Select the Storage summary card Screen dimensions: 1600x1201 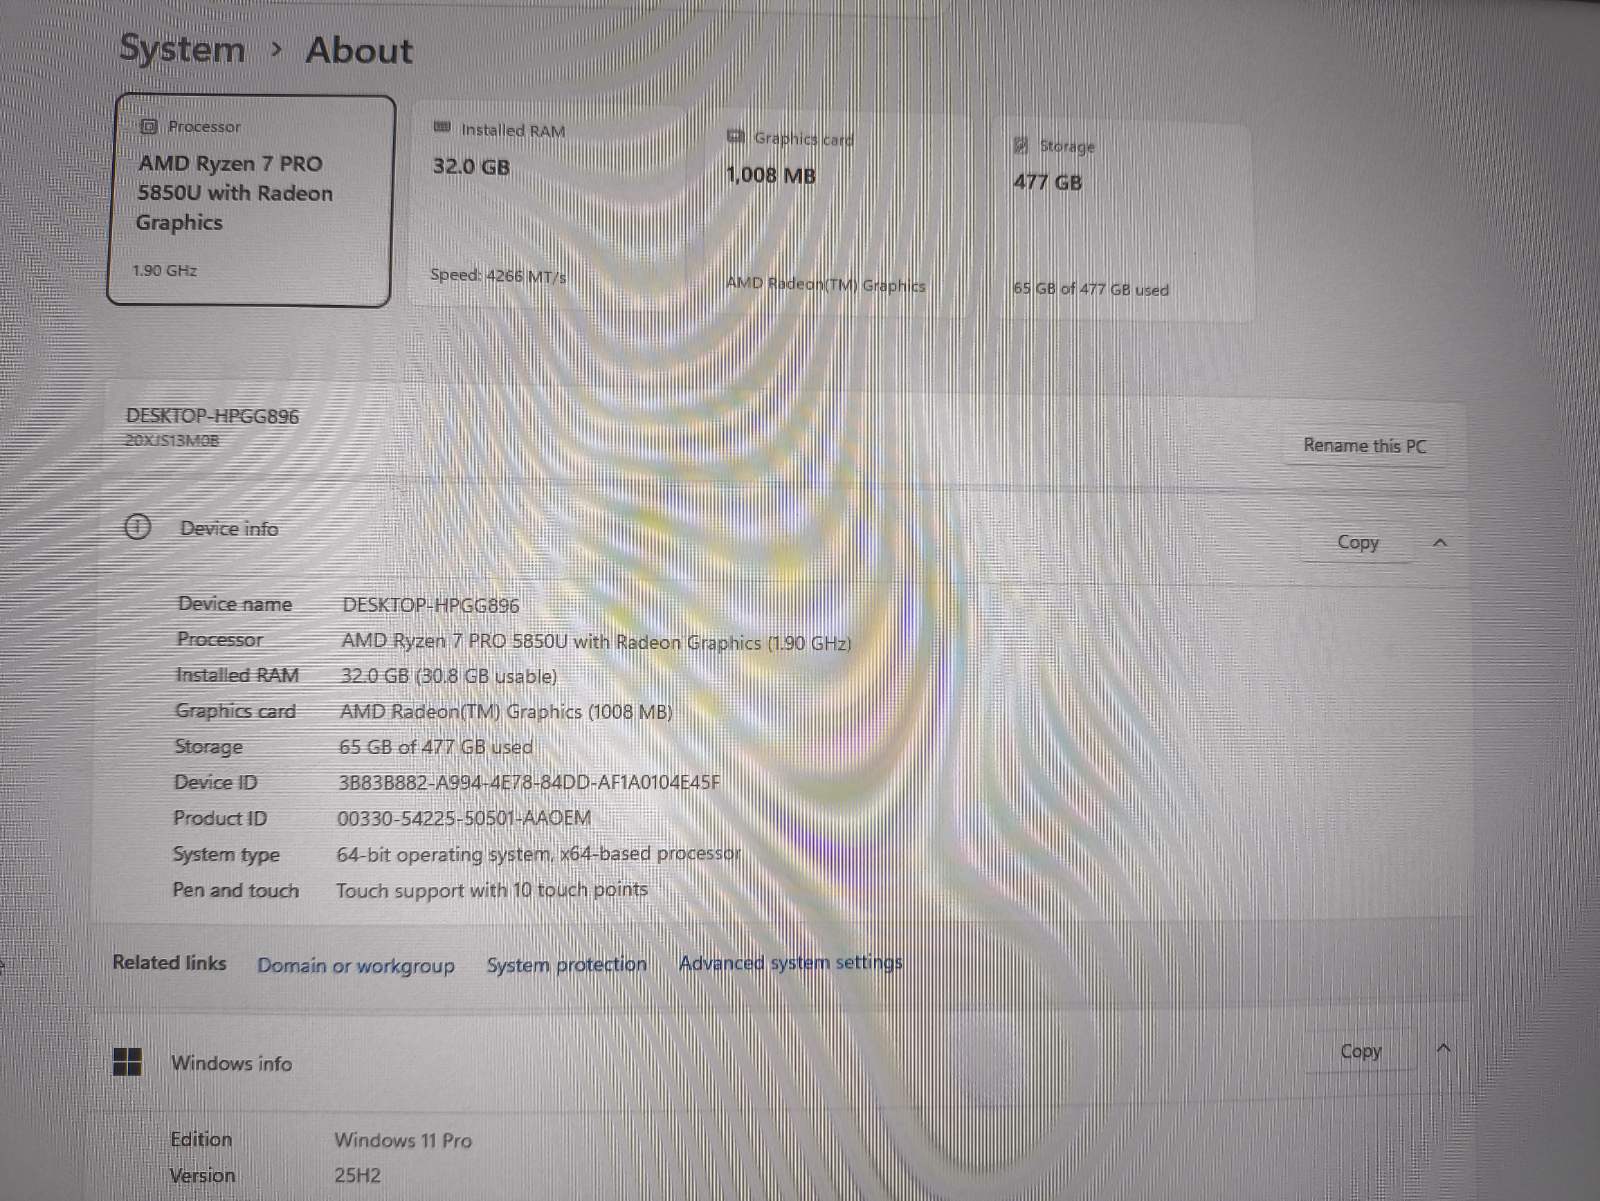(1124, 219)
